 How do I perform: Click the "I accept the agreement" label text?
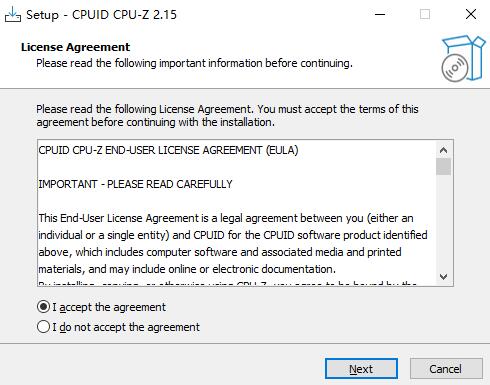(x=109, y=307)
